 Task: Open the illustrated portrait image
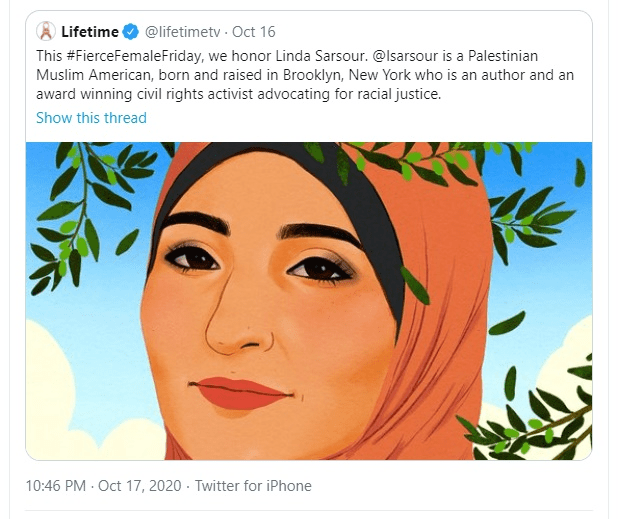click(x=308, y=300)
